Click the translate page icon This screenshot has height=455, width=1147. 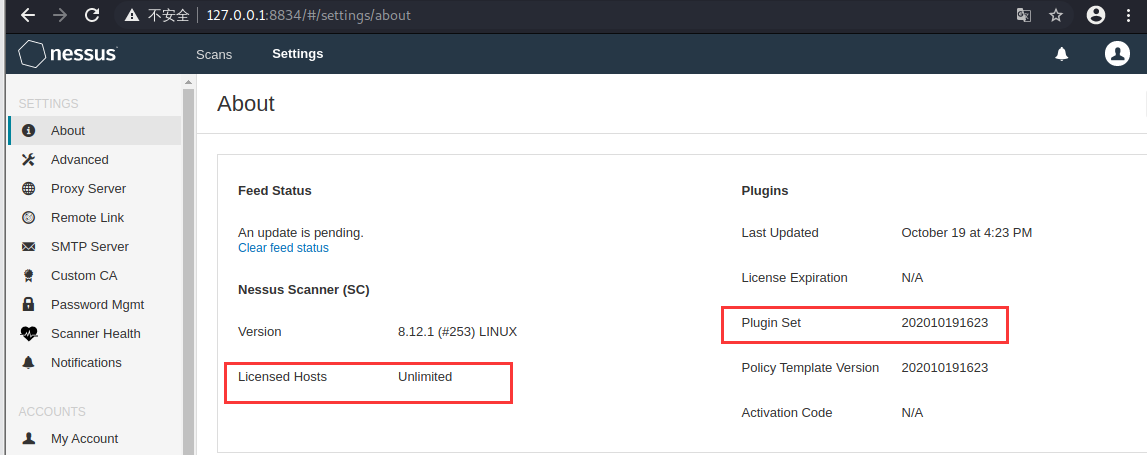(1024, 15)
